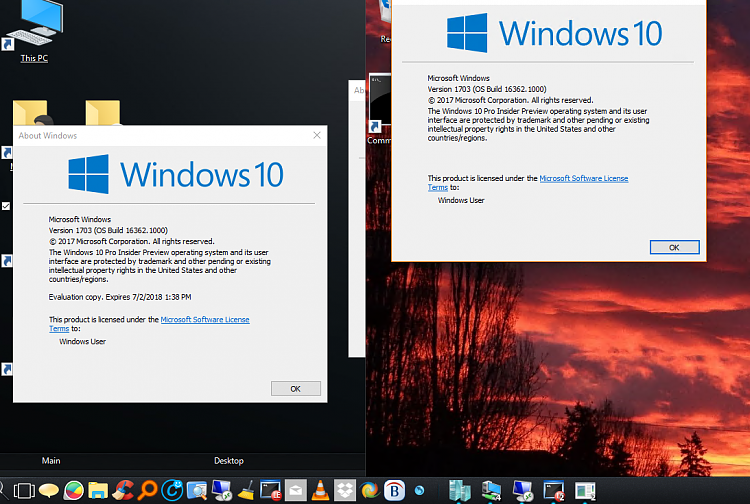Open the first Remote Desktop taskbar icon

[222, 491]
